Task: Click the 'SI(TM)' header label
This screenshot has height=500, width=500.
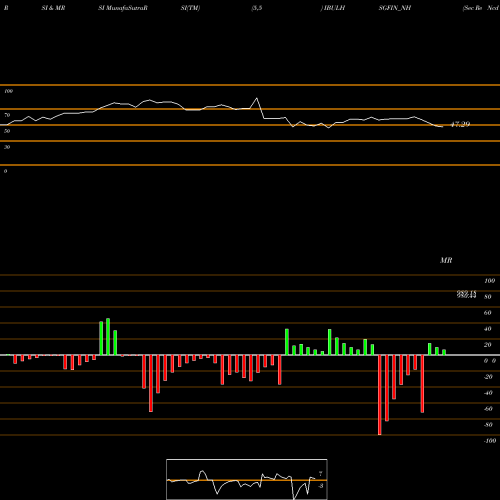Action: coord(190,8)
